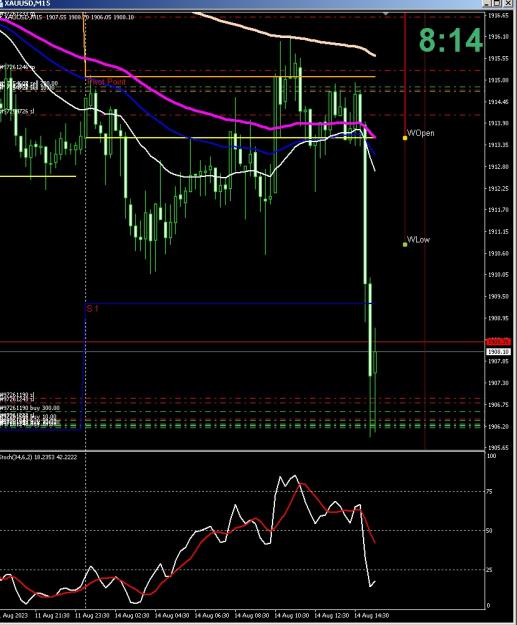Image resolution: width=517 pixels, height=625 pixels.
Task: Click the 1906.20 price scale value
Action: point(498,426)
